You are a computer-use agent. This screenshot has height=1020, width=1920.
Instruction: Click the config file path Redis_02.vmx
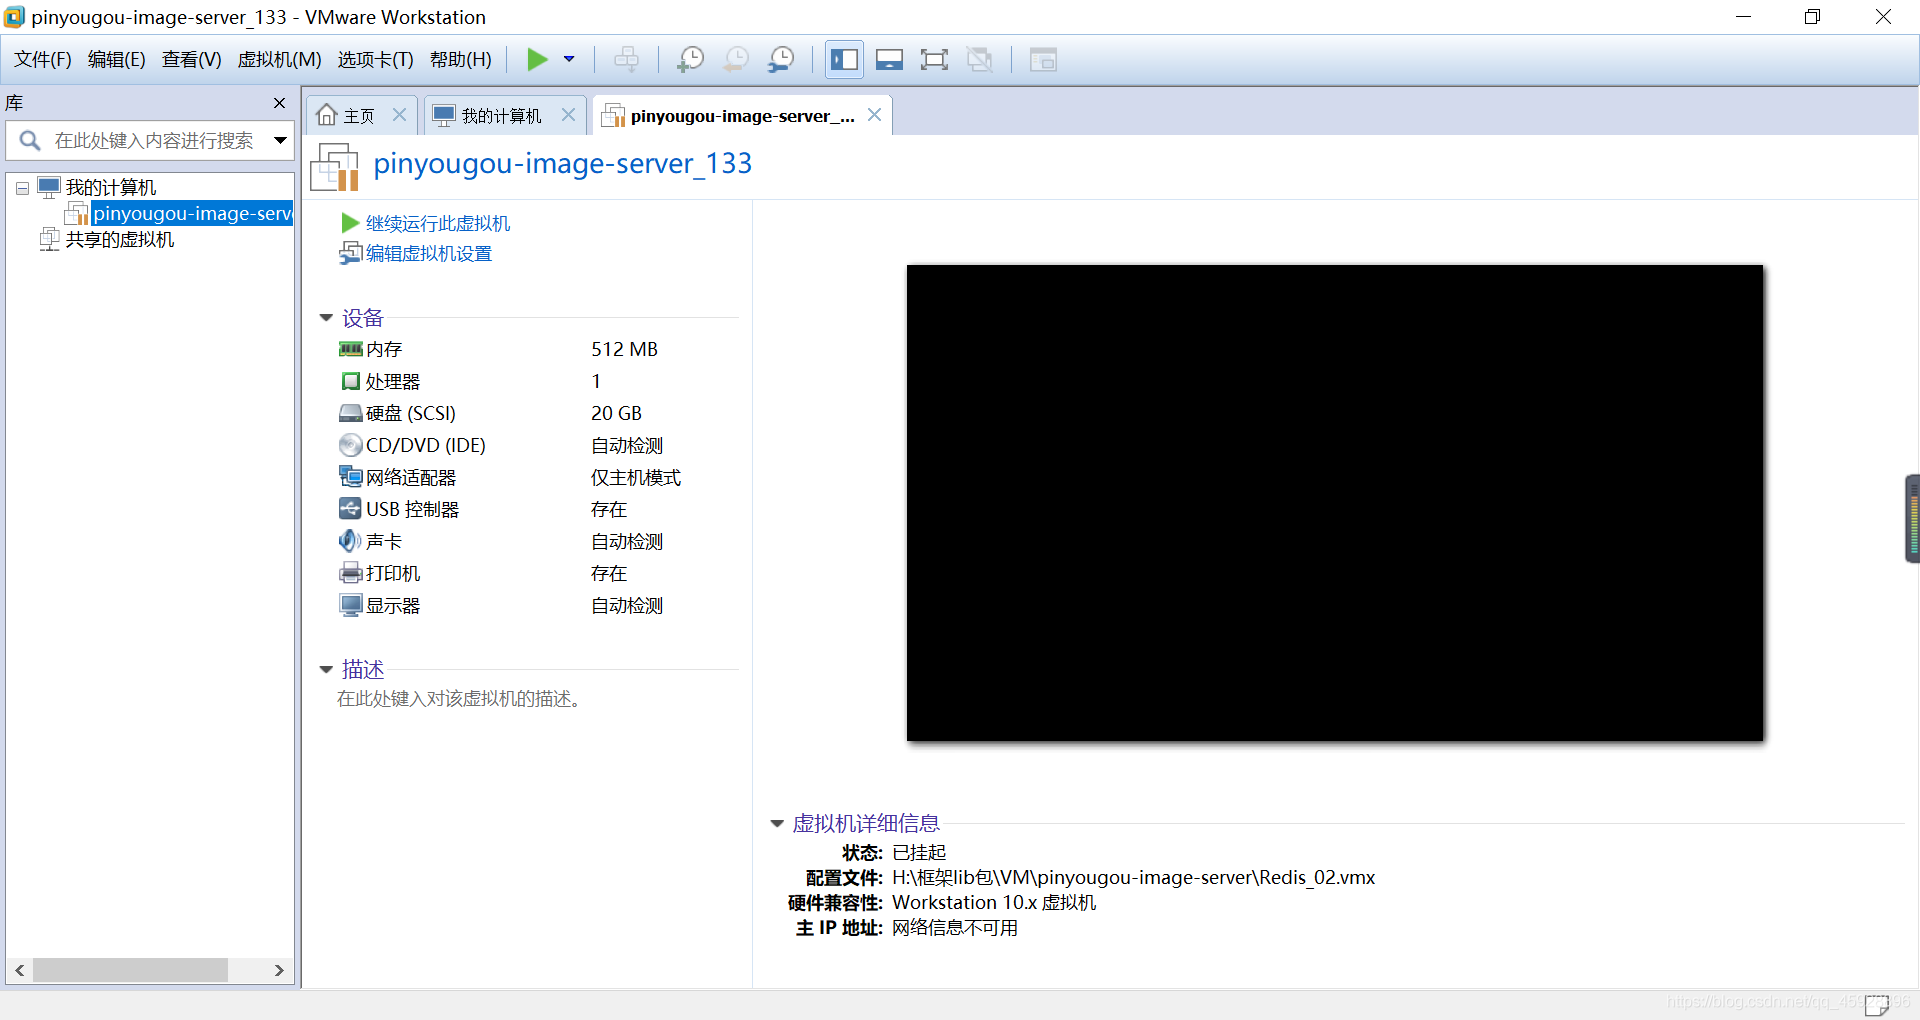pyautogui.click(x=1133, y=878)
